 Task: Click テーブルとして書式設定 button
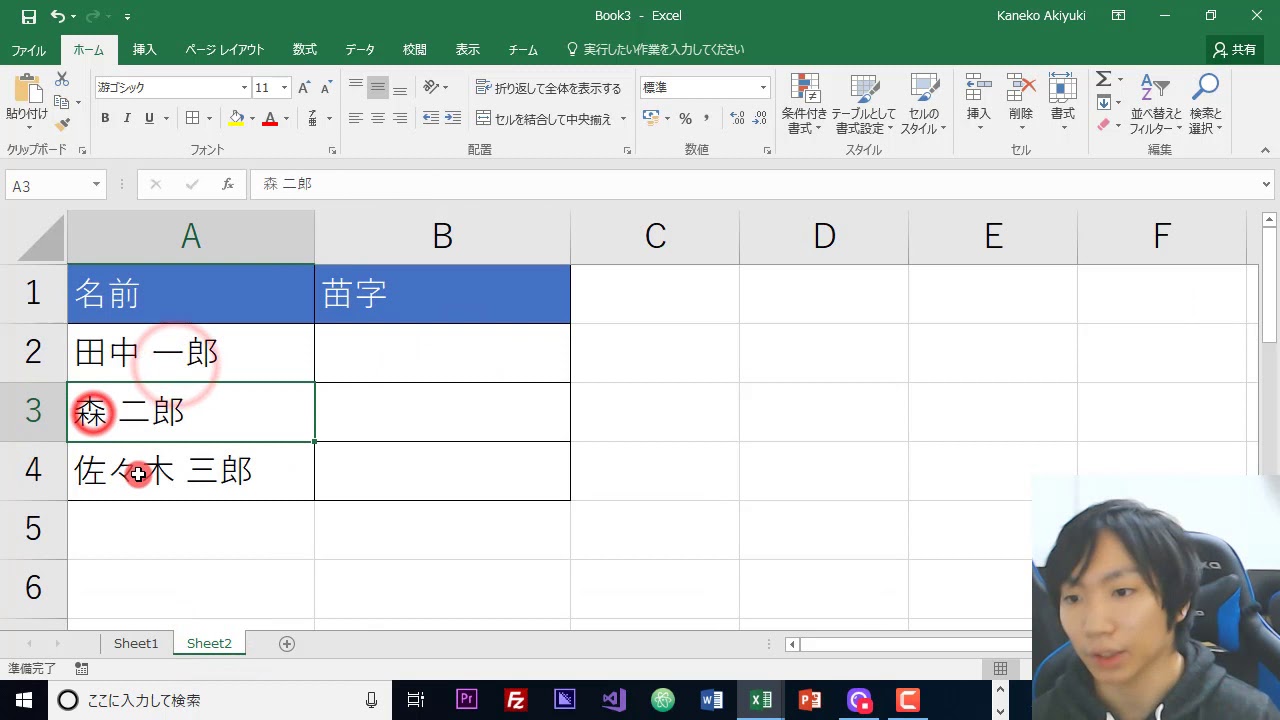pyautogui.click(x=864, y=103)
